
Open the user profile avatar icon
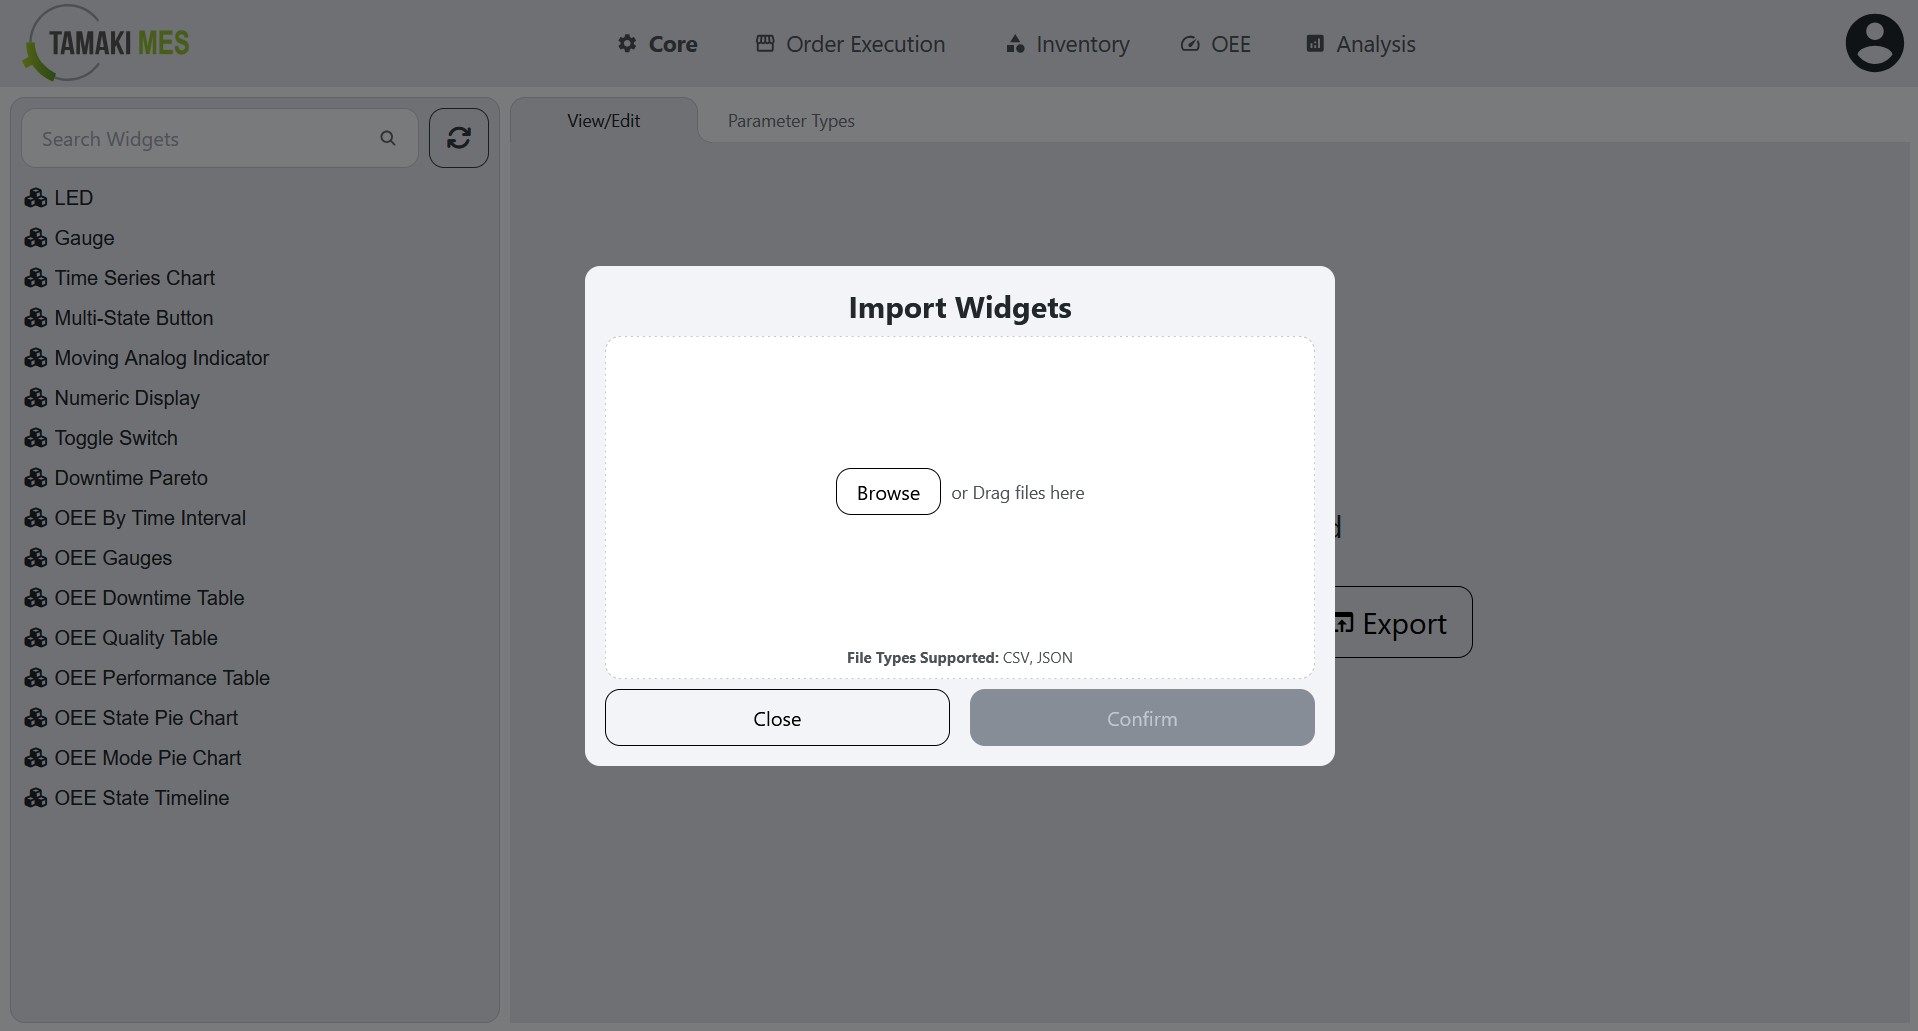point(1873,42)
